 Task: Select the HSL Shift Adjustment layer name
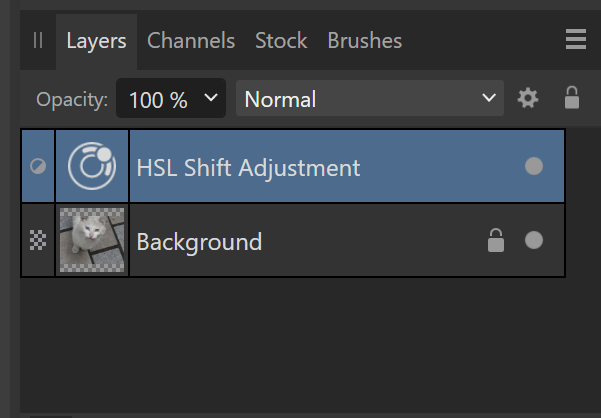click(248, 167)
